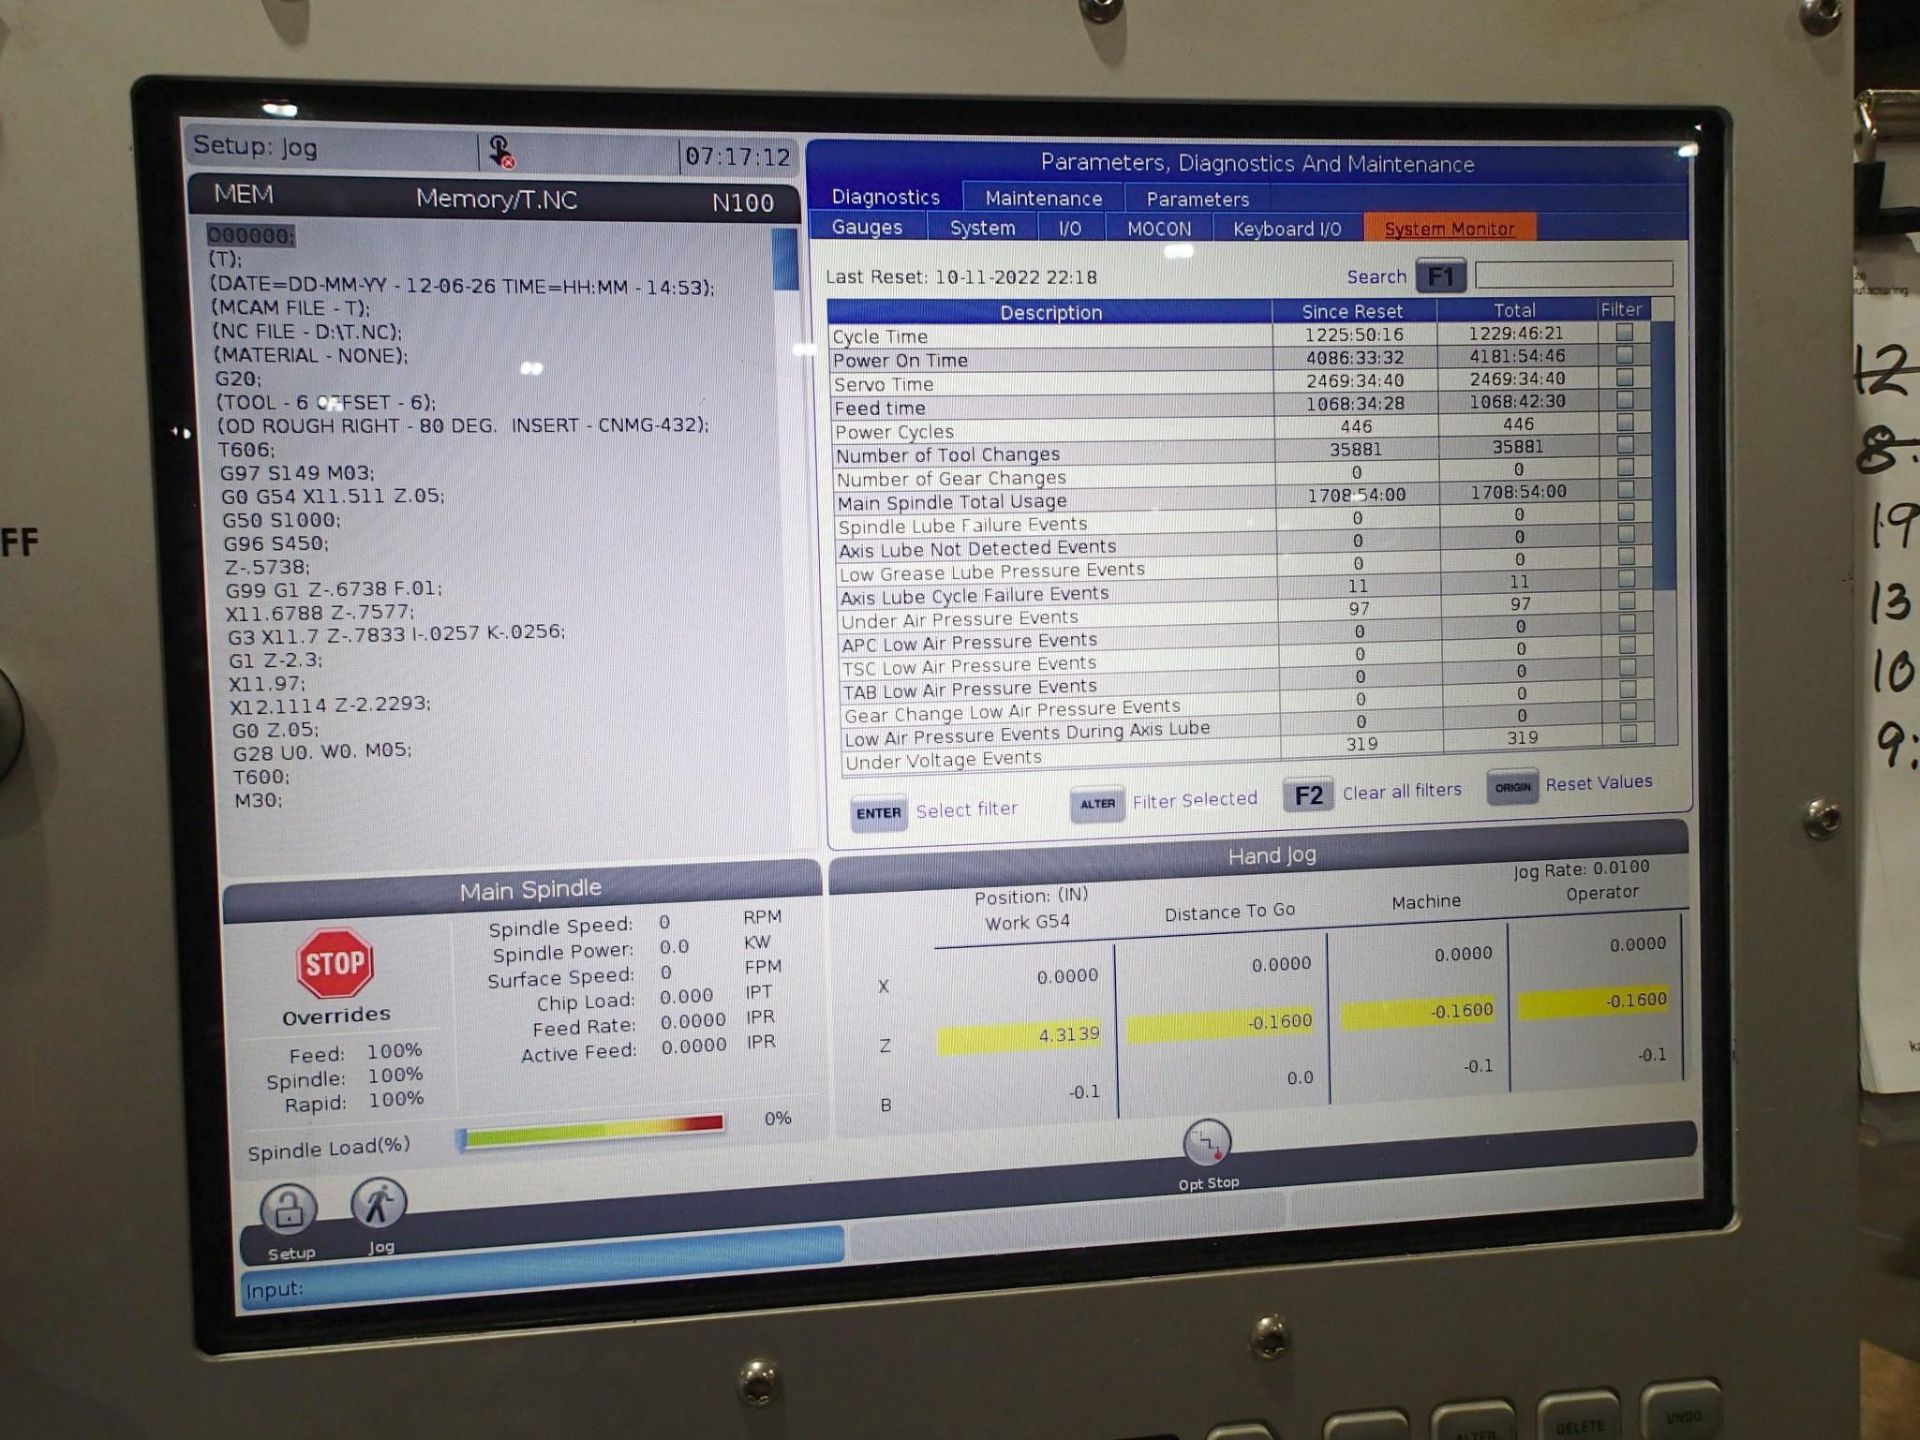Click the Opt Stop icon
The height and width of the screenshot is (1440, 1920).
(1207, 1143)
